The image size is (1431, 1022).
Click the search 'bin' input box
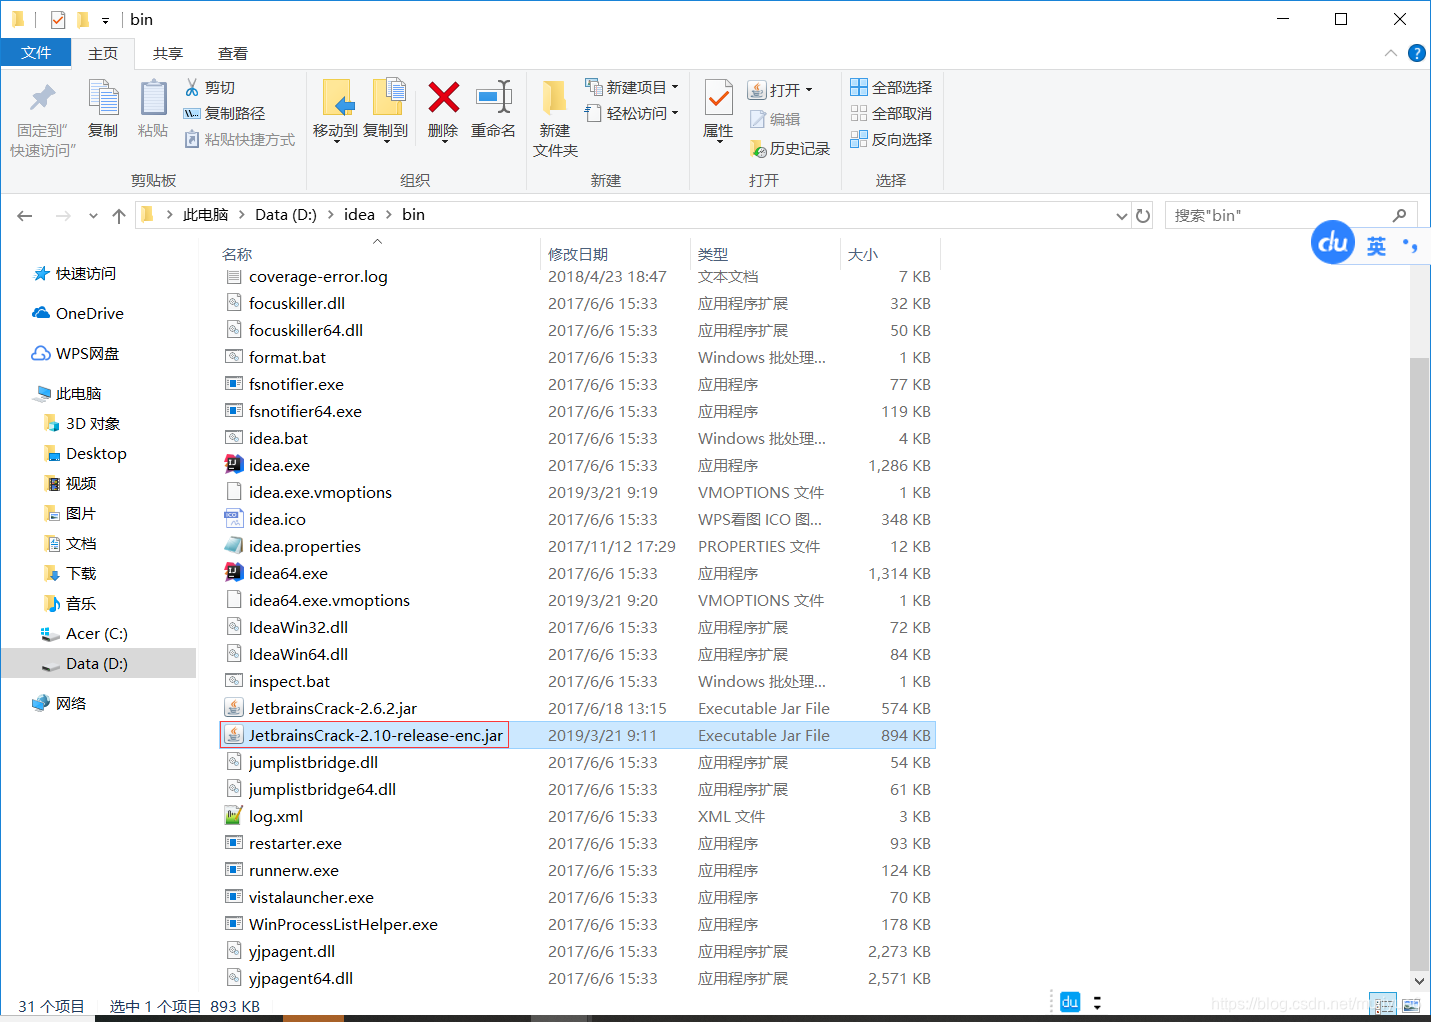pyautogui.click(x=1290, y=215)
